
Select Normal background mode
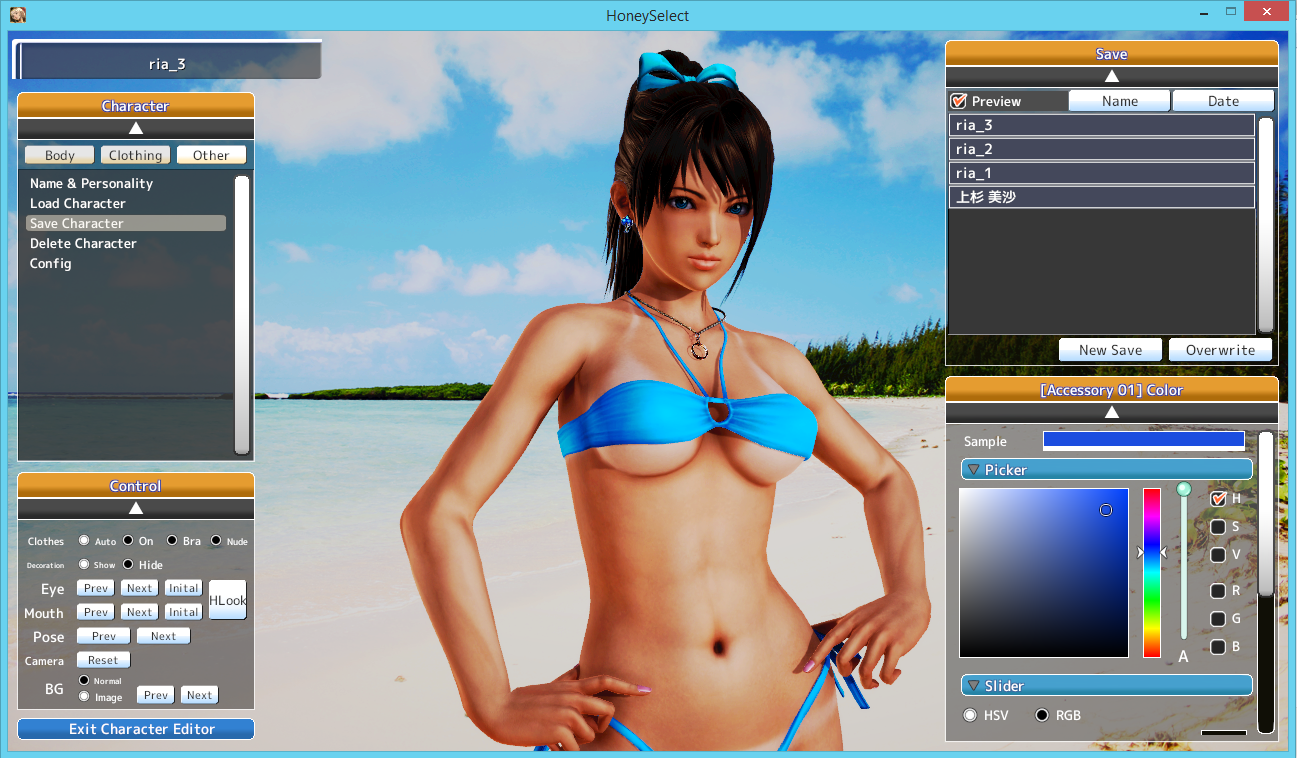[84, 680]
